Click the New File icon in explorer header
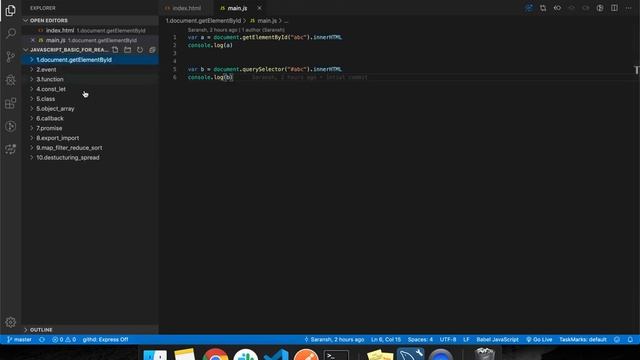The width and height of the screenshot is (640, 360). pyautogui.click(x=115, y=50)
